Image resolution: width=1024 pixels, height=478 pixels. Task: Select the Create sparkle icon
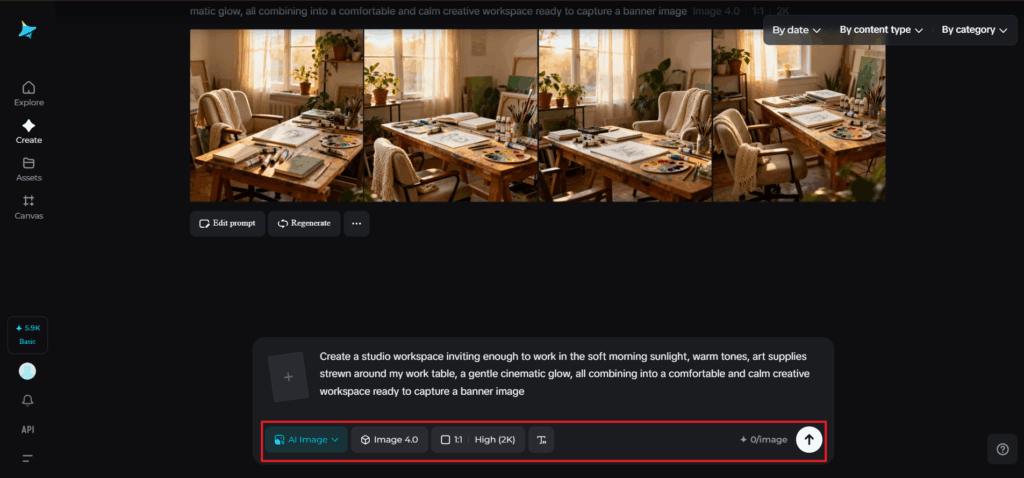(28, 131)
